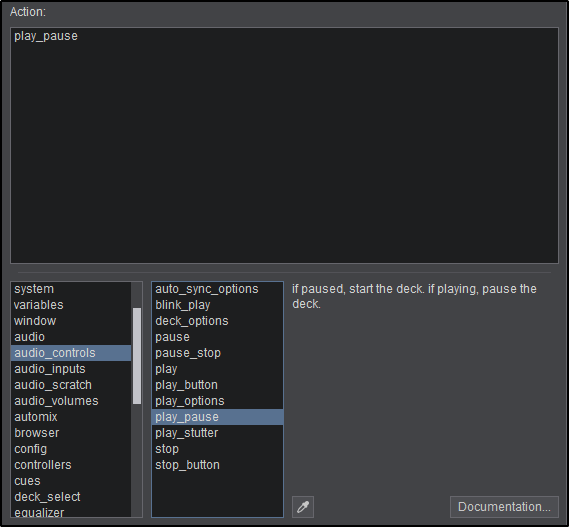Select the variables category
Screen dimensions: 569x527
[x=71, y=305]
